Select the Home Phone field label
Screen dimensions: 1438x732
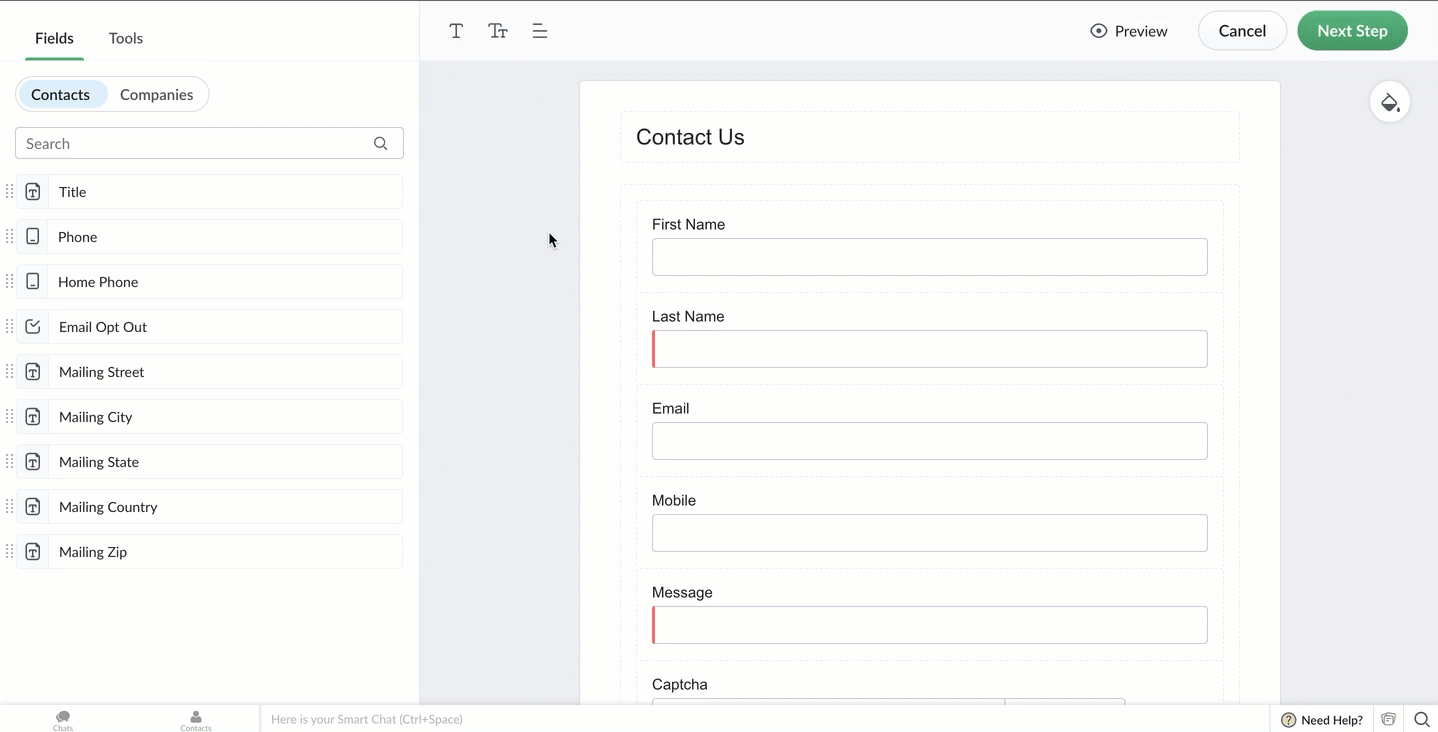pos(98,282)
